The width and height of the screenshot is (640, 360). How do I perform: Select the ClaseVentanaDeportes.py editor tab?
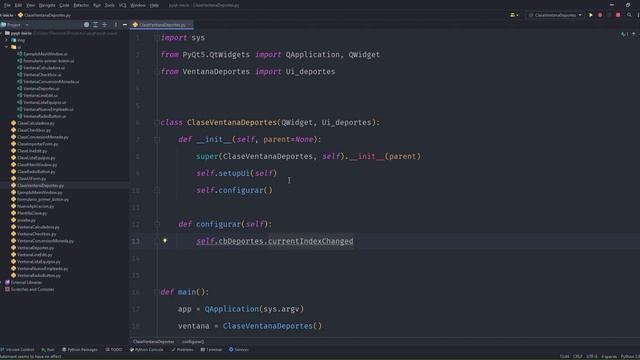[162, 25]
